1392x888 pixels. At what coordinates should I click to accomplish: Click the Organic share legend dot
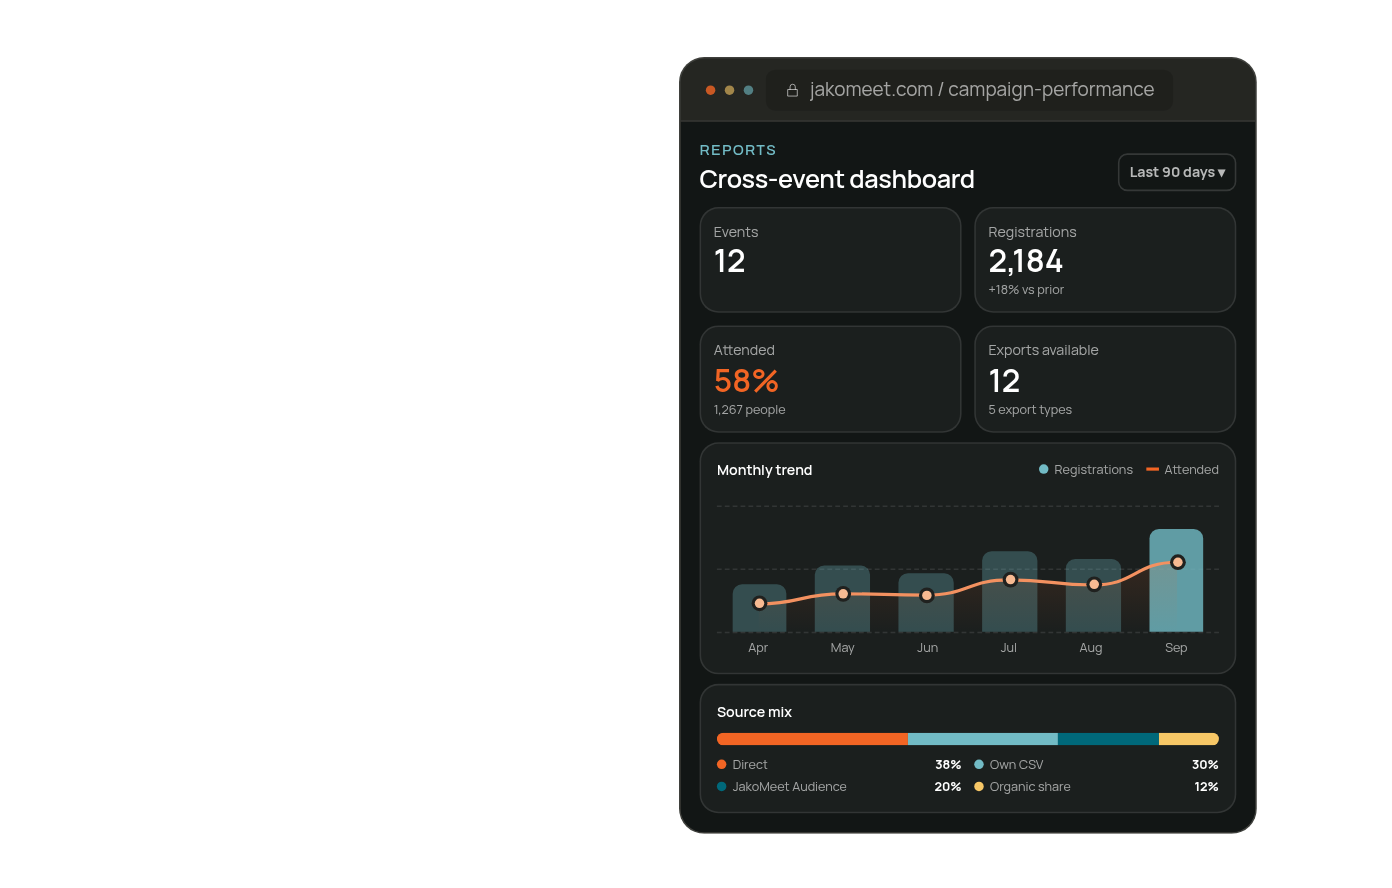979,787
